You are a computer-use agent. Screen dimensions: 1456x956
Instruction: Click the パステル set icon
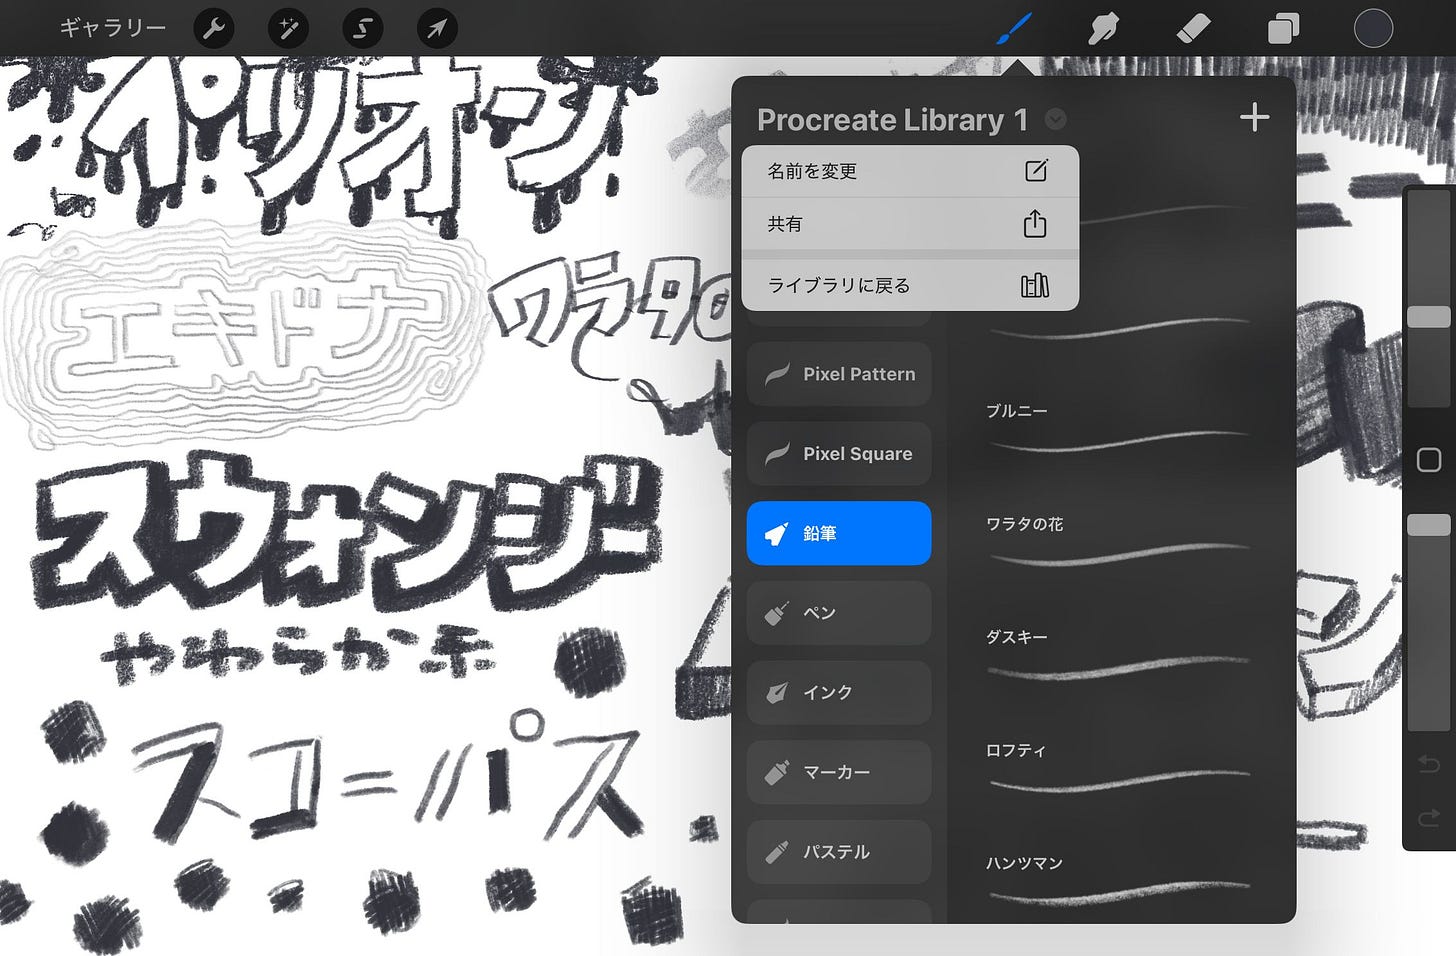(777, 852)
